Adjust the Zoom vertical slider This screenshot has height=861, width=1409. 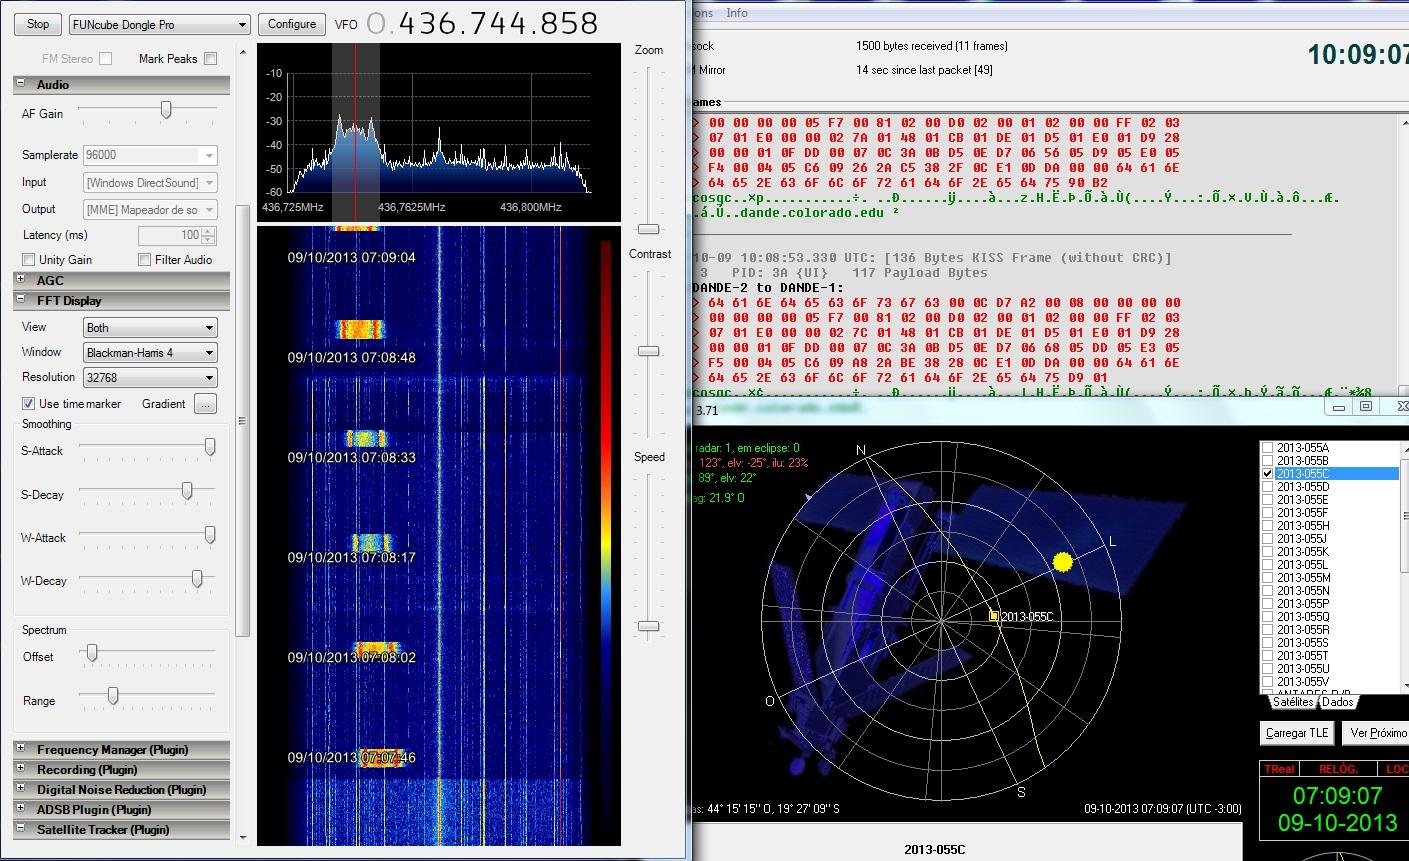point(649,229)
